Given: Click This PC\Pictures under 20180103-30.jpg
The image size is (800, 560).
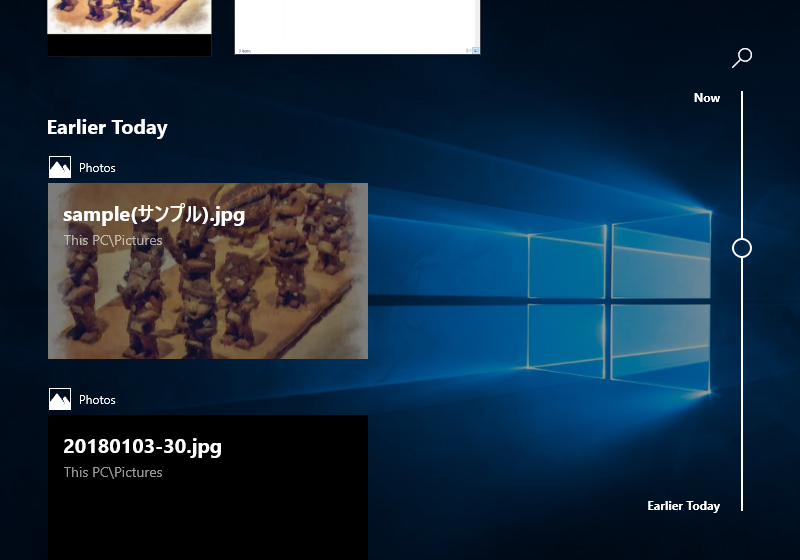Looking at the screenshot, I should [x=113, y=472].
